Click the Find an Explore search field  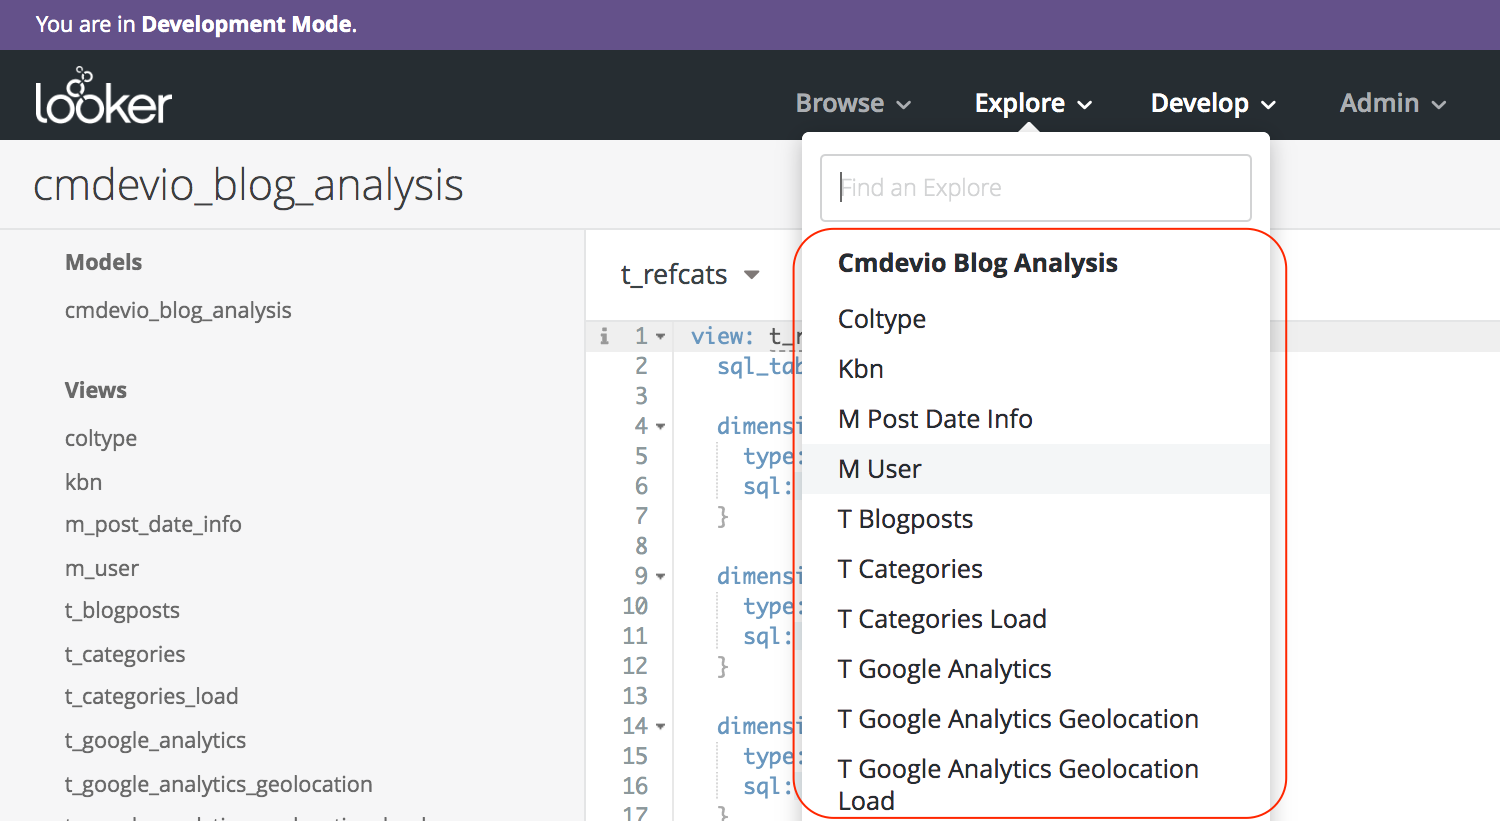(x=1035, y=188)
